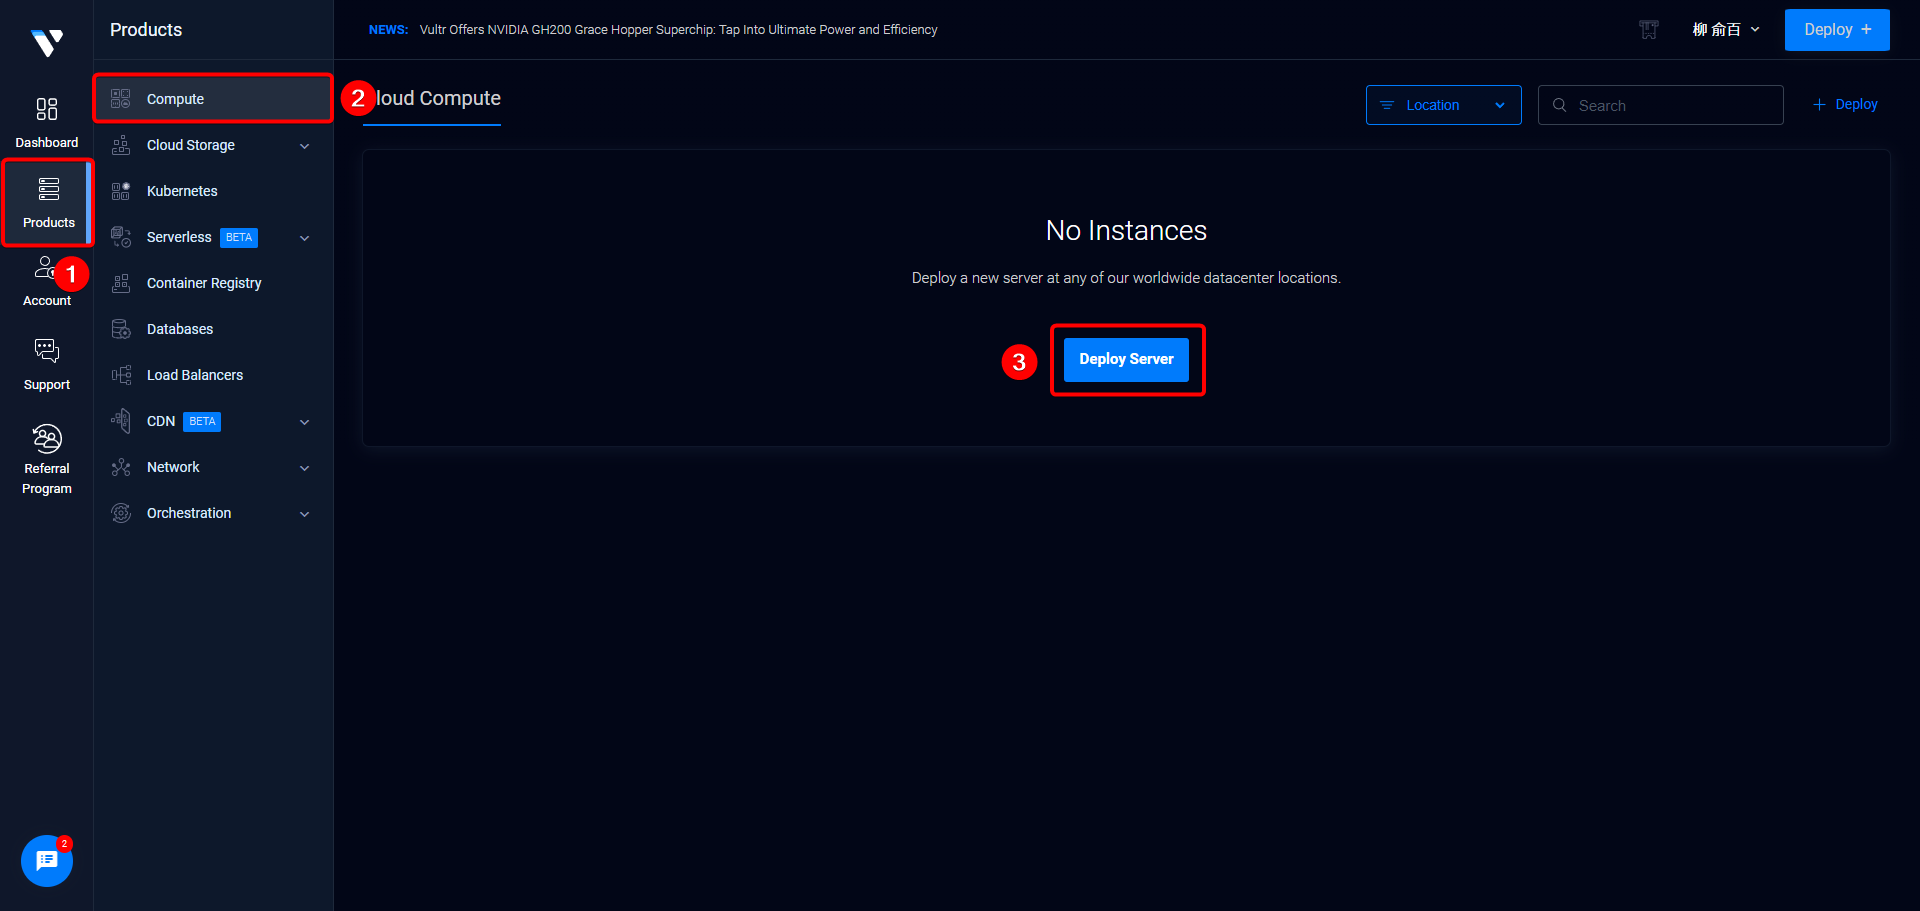This screenshot has height=911, width=1920.
Task: Open the Referral Program icon
Action: [47, 439]
